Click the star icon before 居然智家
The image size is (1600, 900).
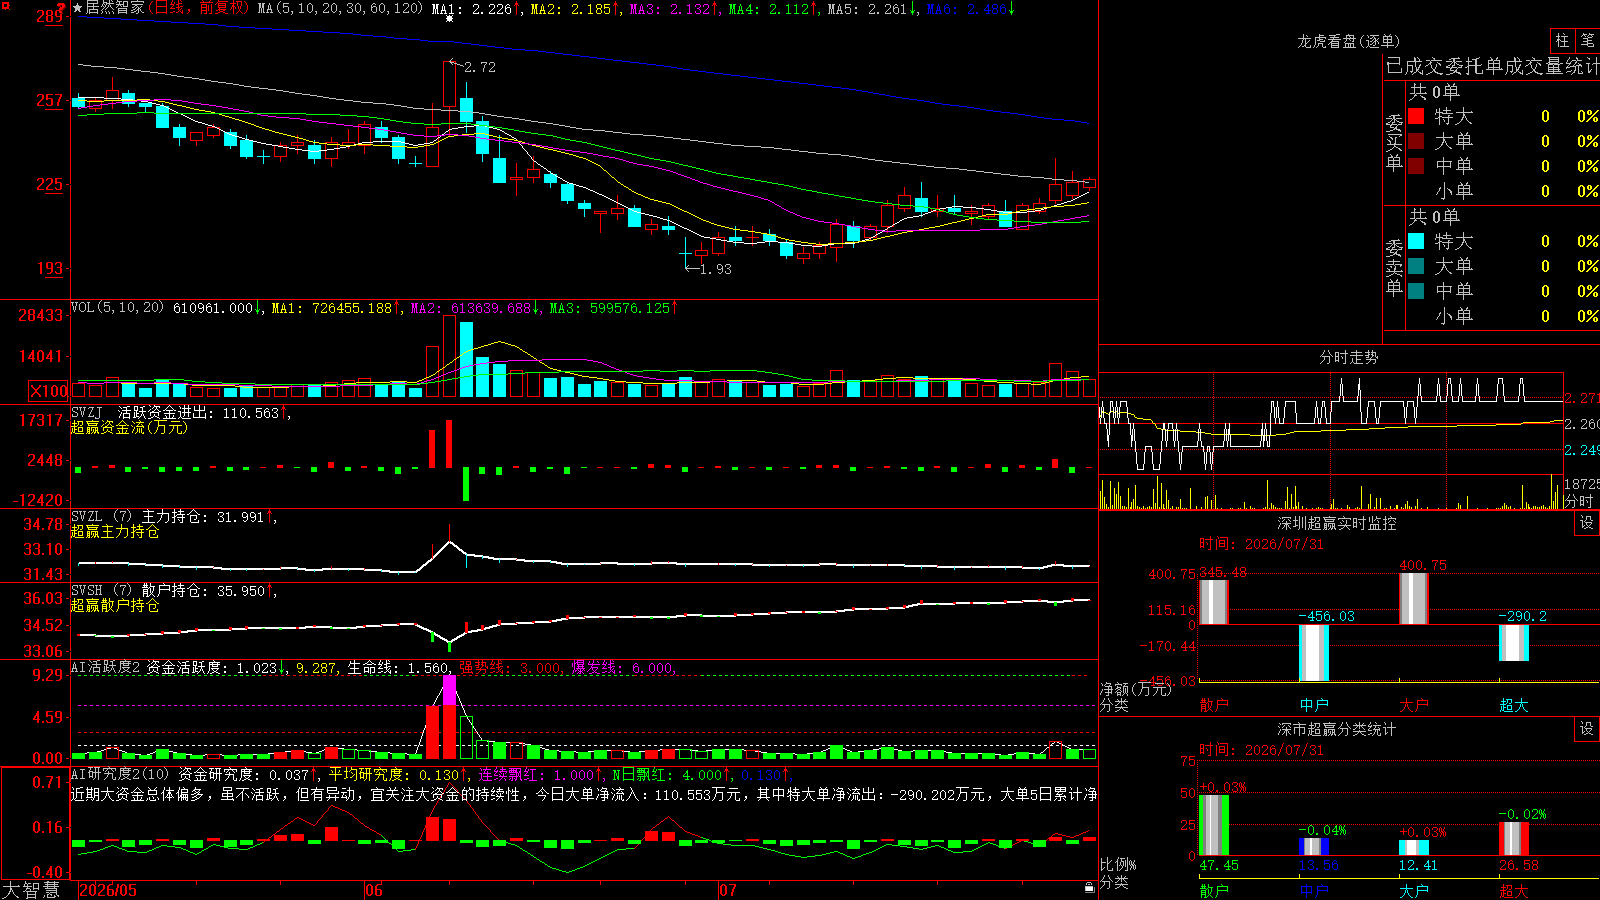click(x=77, y=8)
